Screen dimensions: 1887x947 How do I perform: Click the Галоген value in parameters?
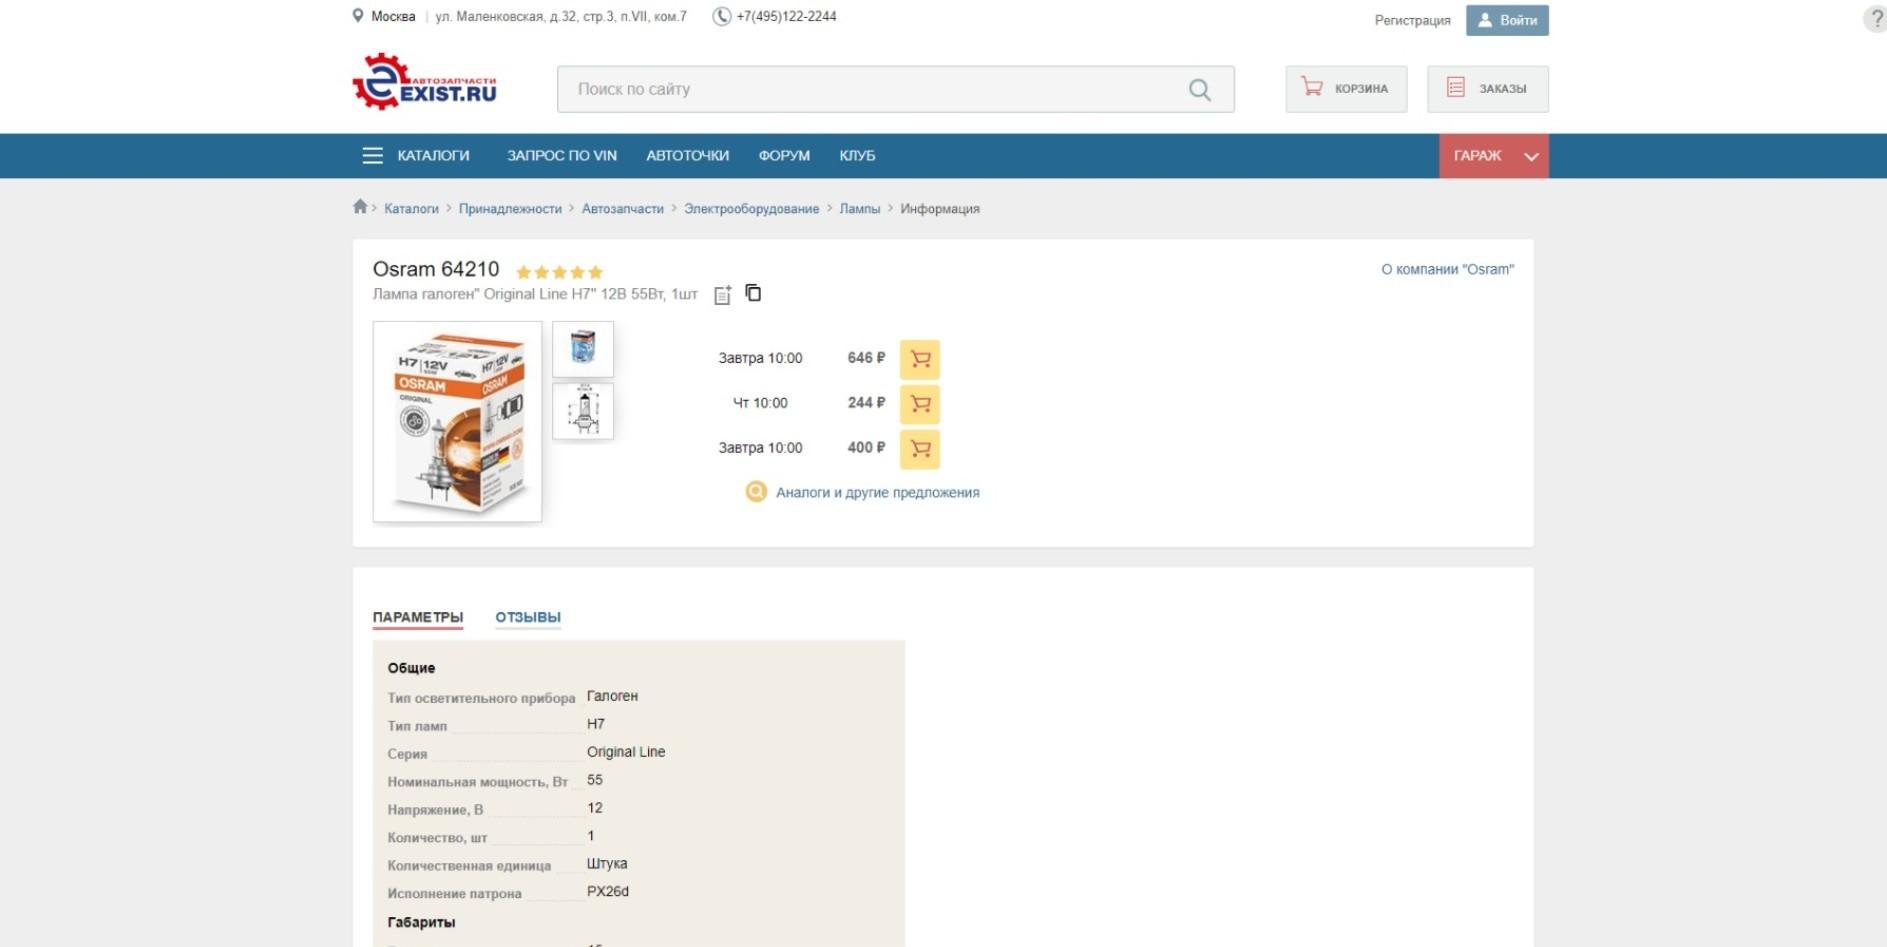pos(612,696)
